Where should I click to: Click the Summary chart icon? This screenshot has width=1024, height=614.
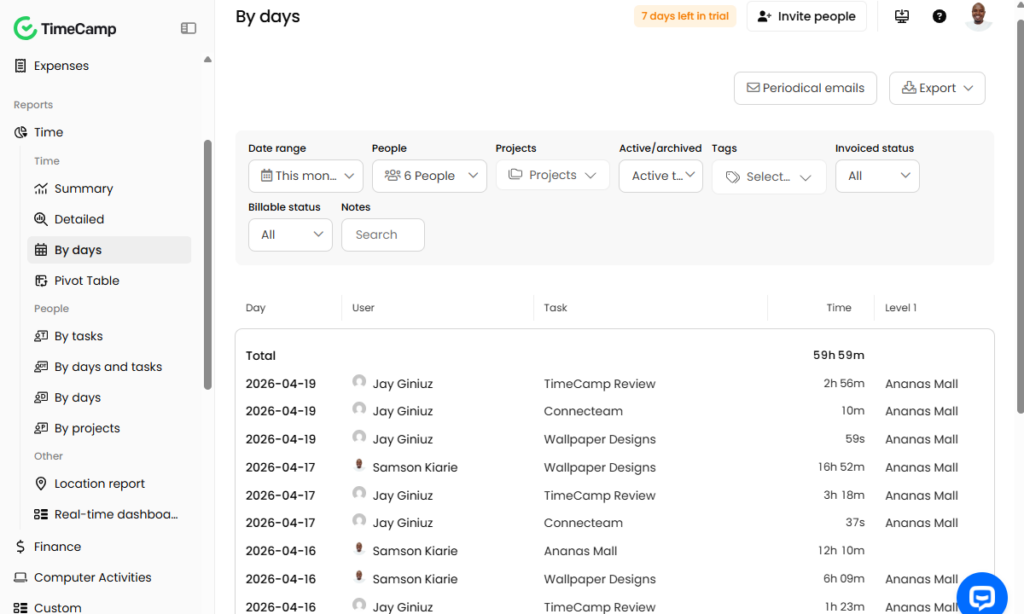pyautogui.click(x=40, y=189)
